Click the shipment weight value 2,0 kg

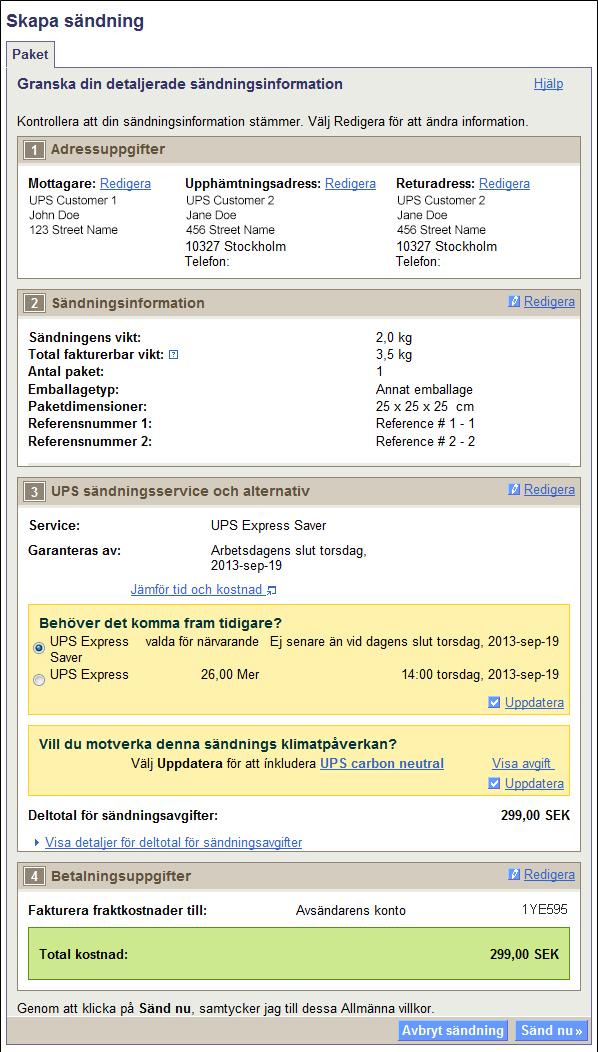point(394,337)
